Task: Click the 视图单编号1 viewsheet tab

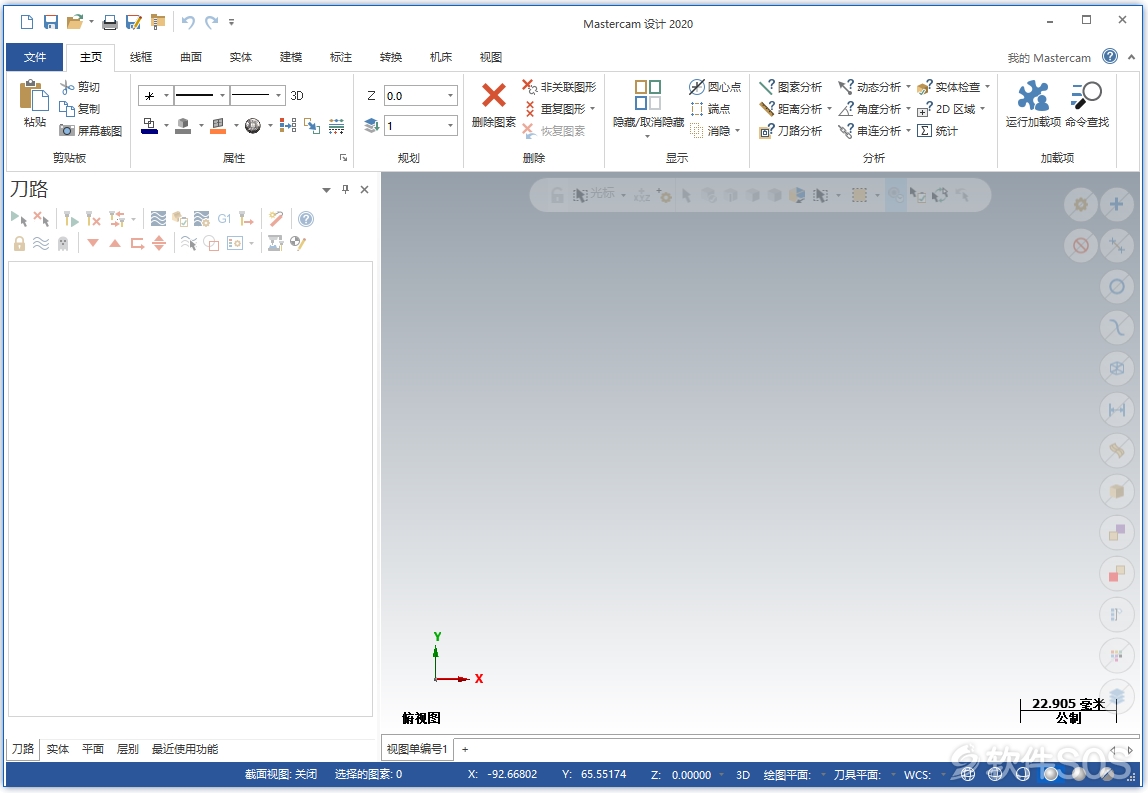Action: click(417, 748)
